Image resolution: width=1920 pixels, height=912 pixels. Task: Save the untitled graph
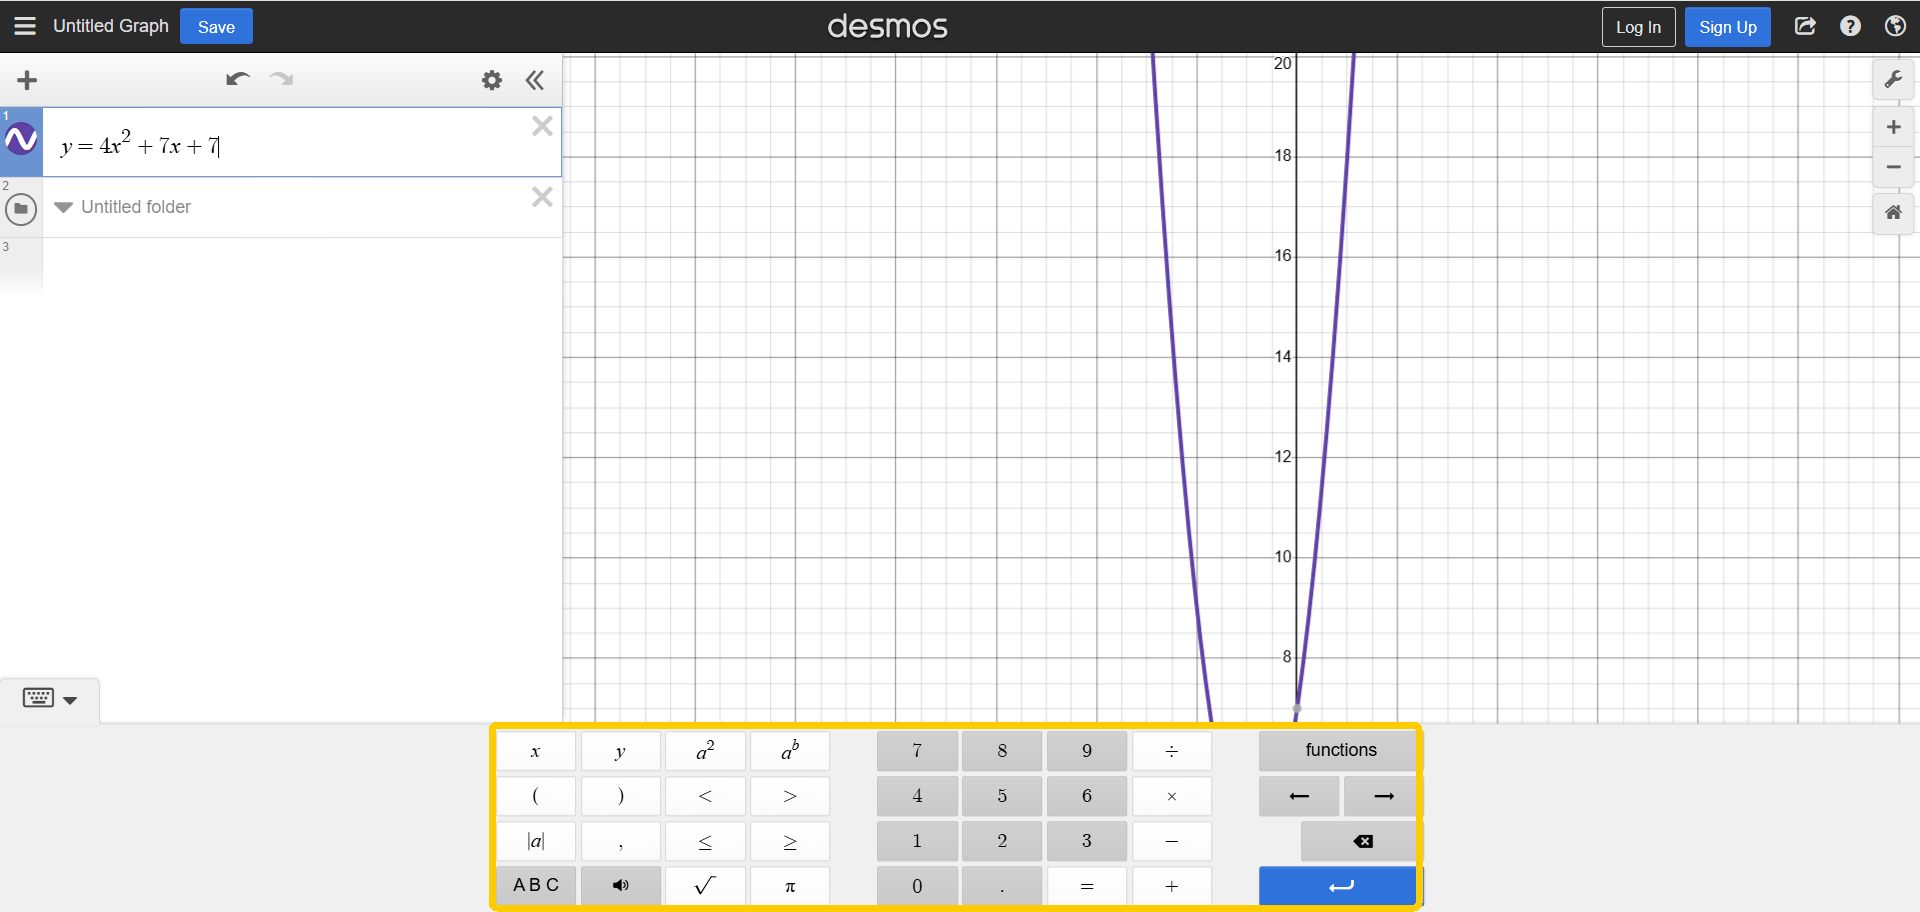point(215,26)
